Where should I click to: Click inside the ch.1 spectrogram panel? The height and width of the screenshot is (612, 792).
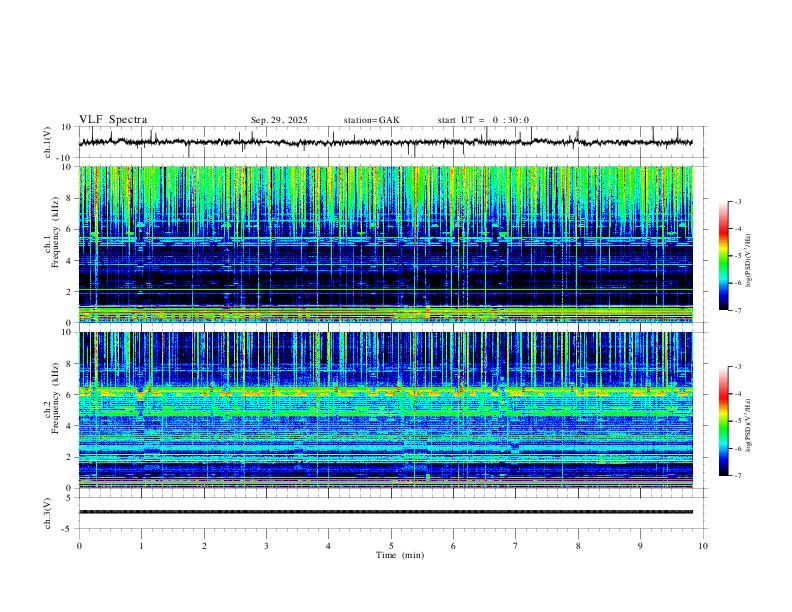[x=385, y=244]
